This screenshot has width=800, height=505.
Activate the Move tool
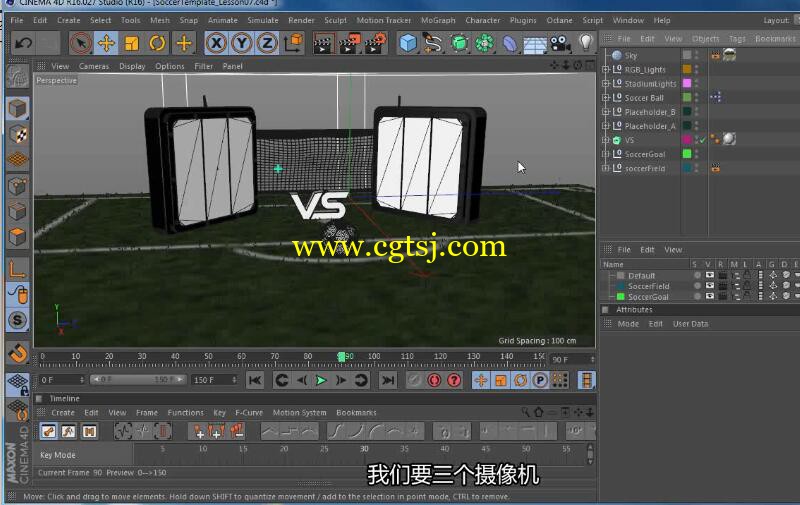pyautogui.click(x=106, y=43)
